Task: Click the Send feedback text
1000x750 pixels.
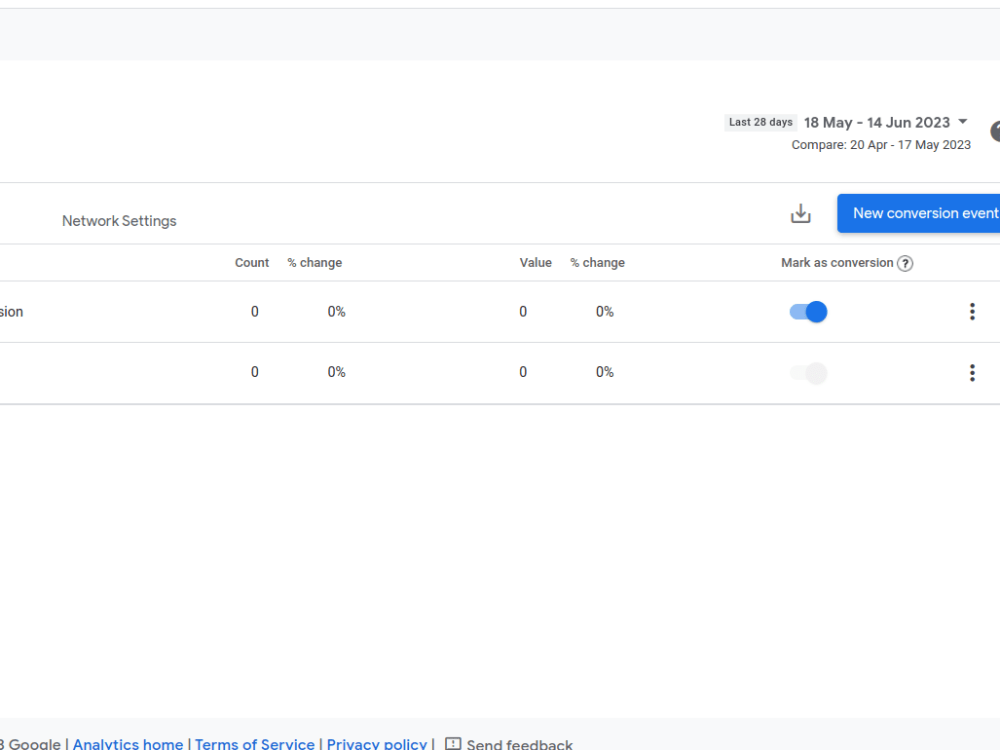Action: (x=519, y=744)
